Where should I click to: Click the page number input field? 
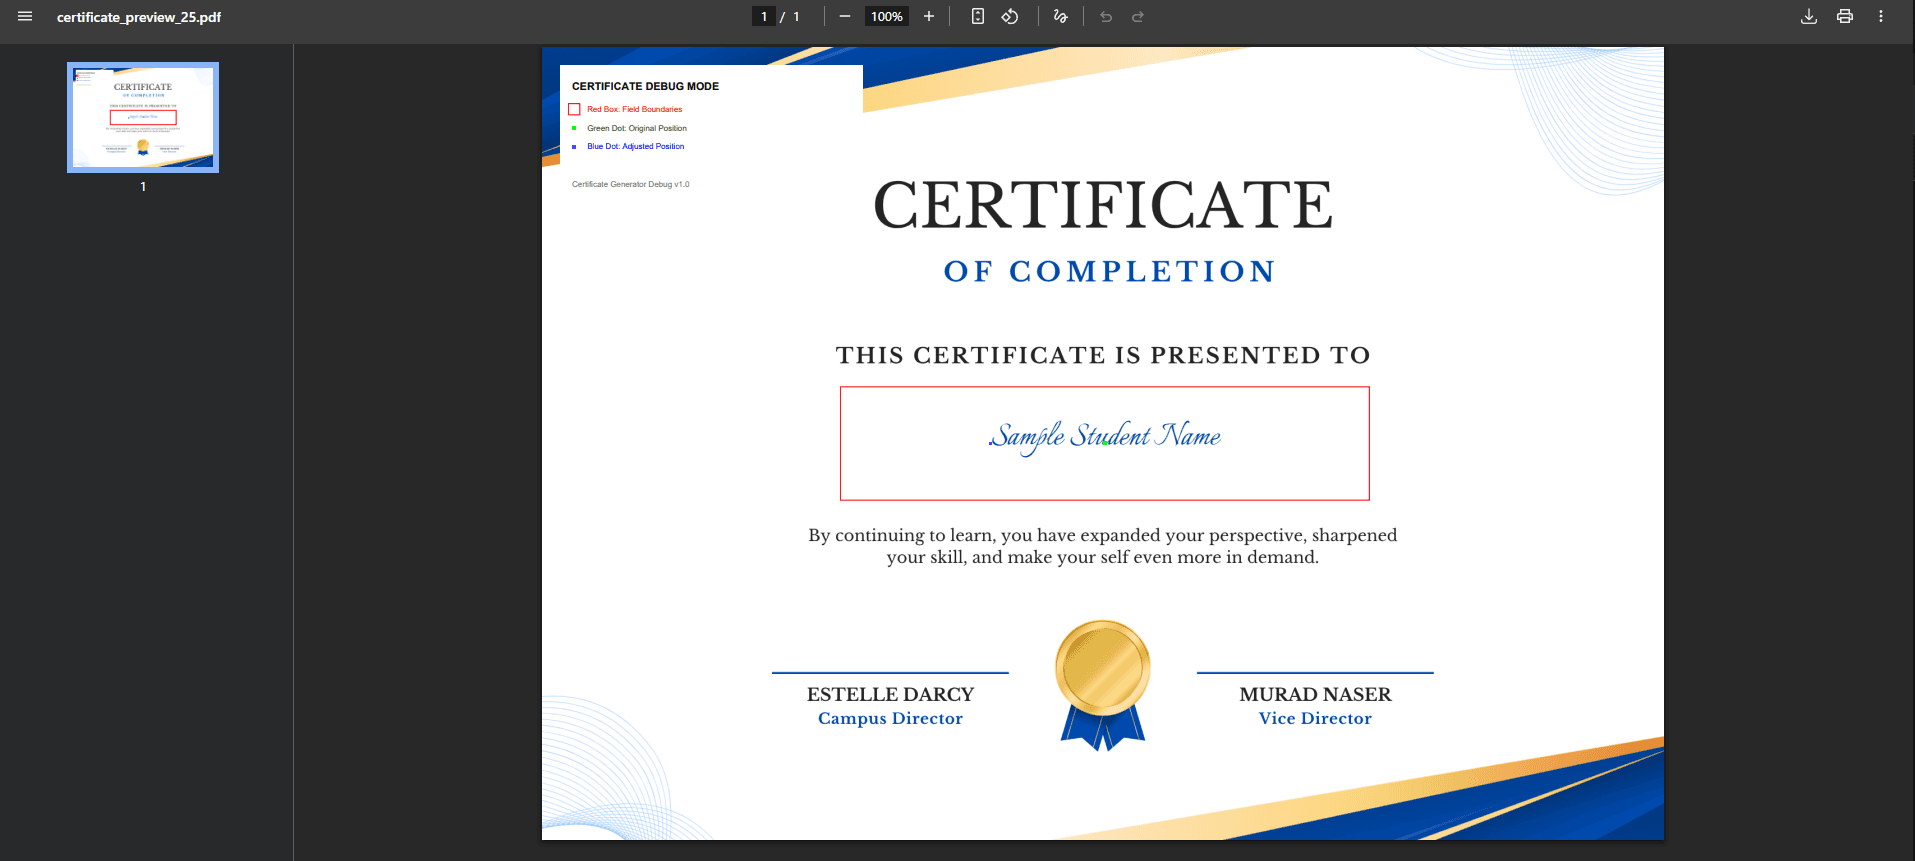point(764,16)
